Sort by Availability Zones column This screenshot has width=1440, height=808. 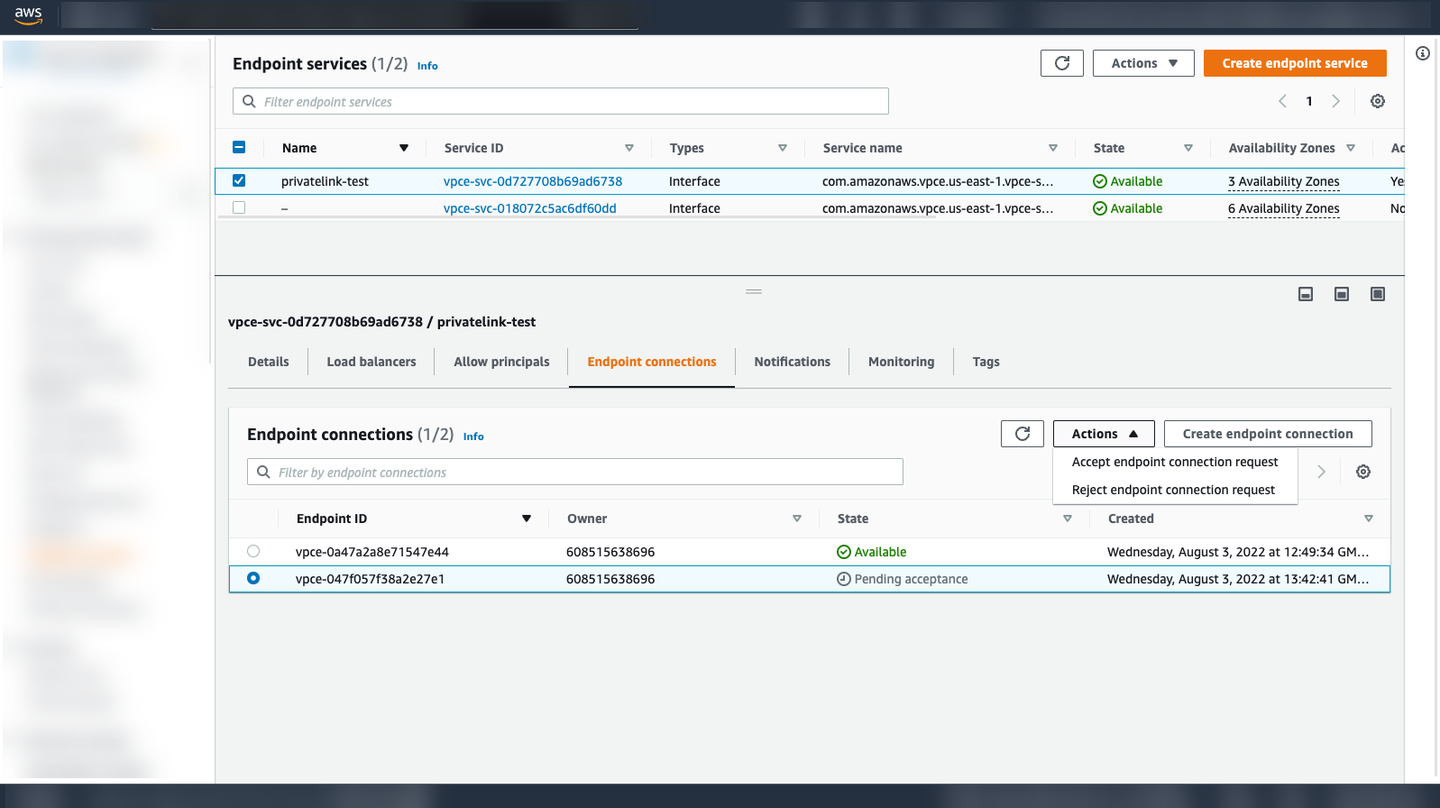coord(1350,148)
